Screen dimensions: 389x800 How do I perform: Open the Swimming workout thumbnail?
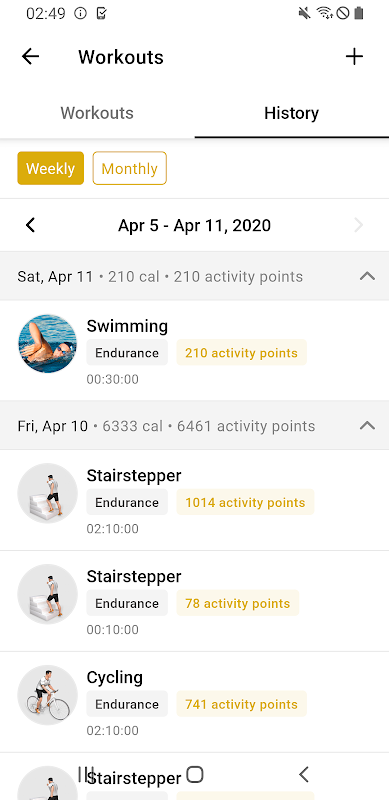47,343
